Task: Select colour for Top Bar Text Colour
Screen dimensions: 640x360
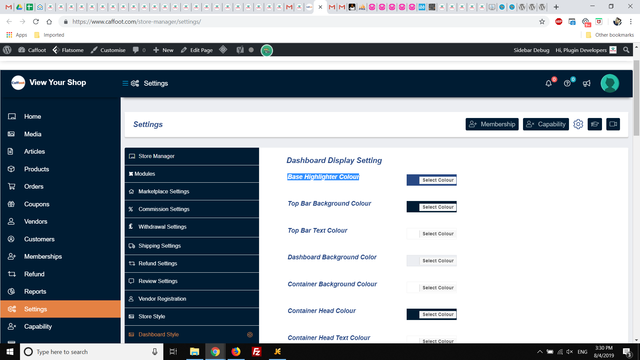Action: pos(431,234)
